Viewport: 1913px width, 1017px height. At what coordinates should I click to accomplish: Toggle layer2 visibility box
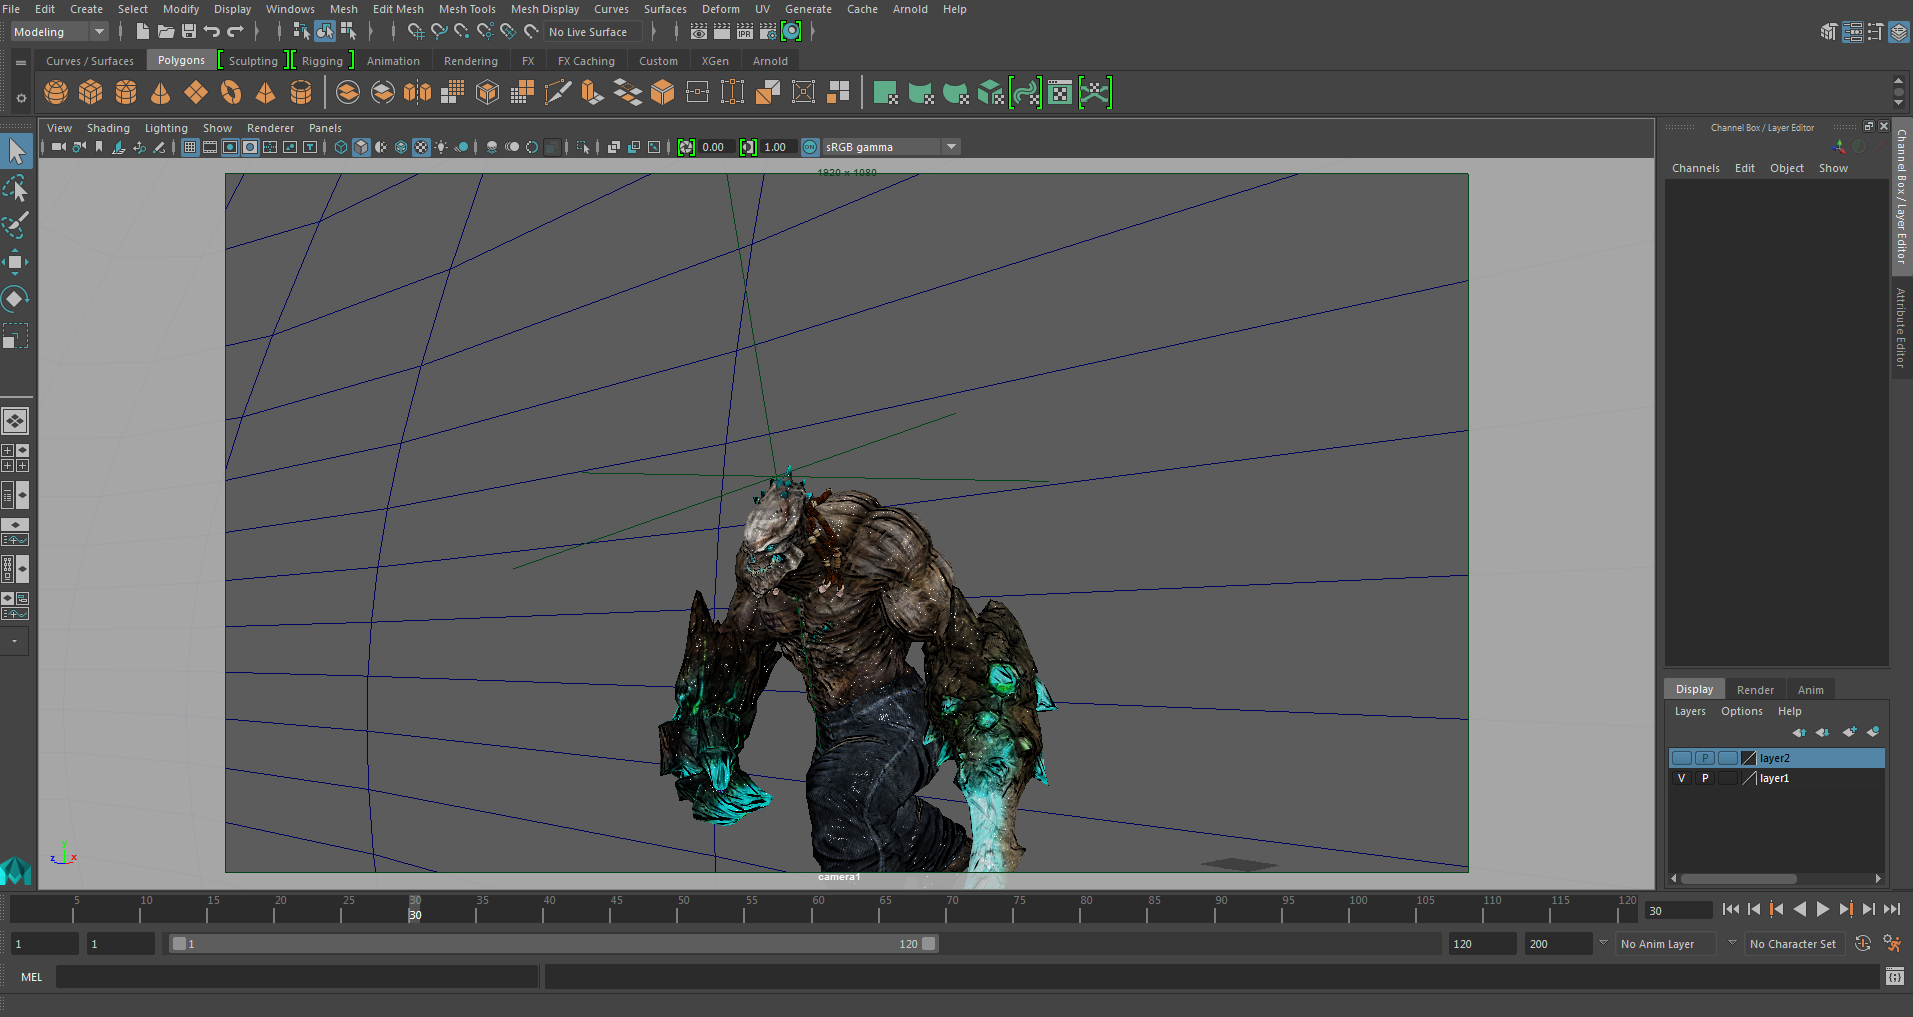(x=1682, y=758)
